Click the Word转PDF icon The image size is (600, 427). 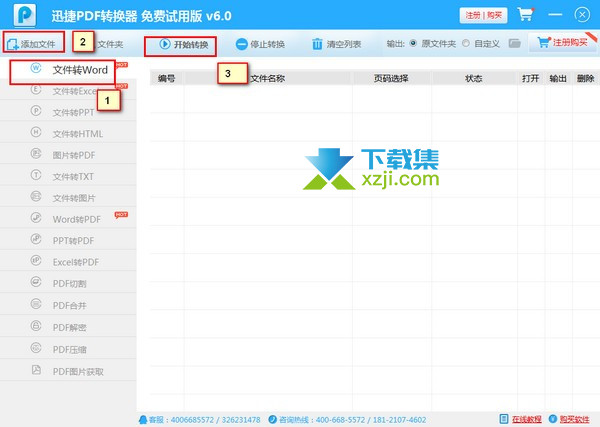(36, 217)
